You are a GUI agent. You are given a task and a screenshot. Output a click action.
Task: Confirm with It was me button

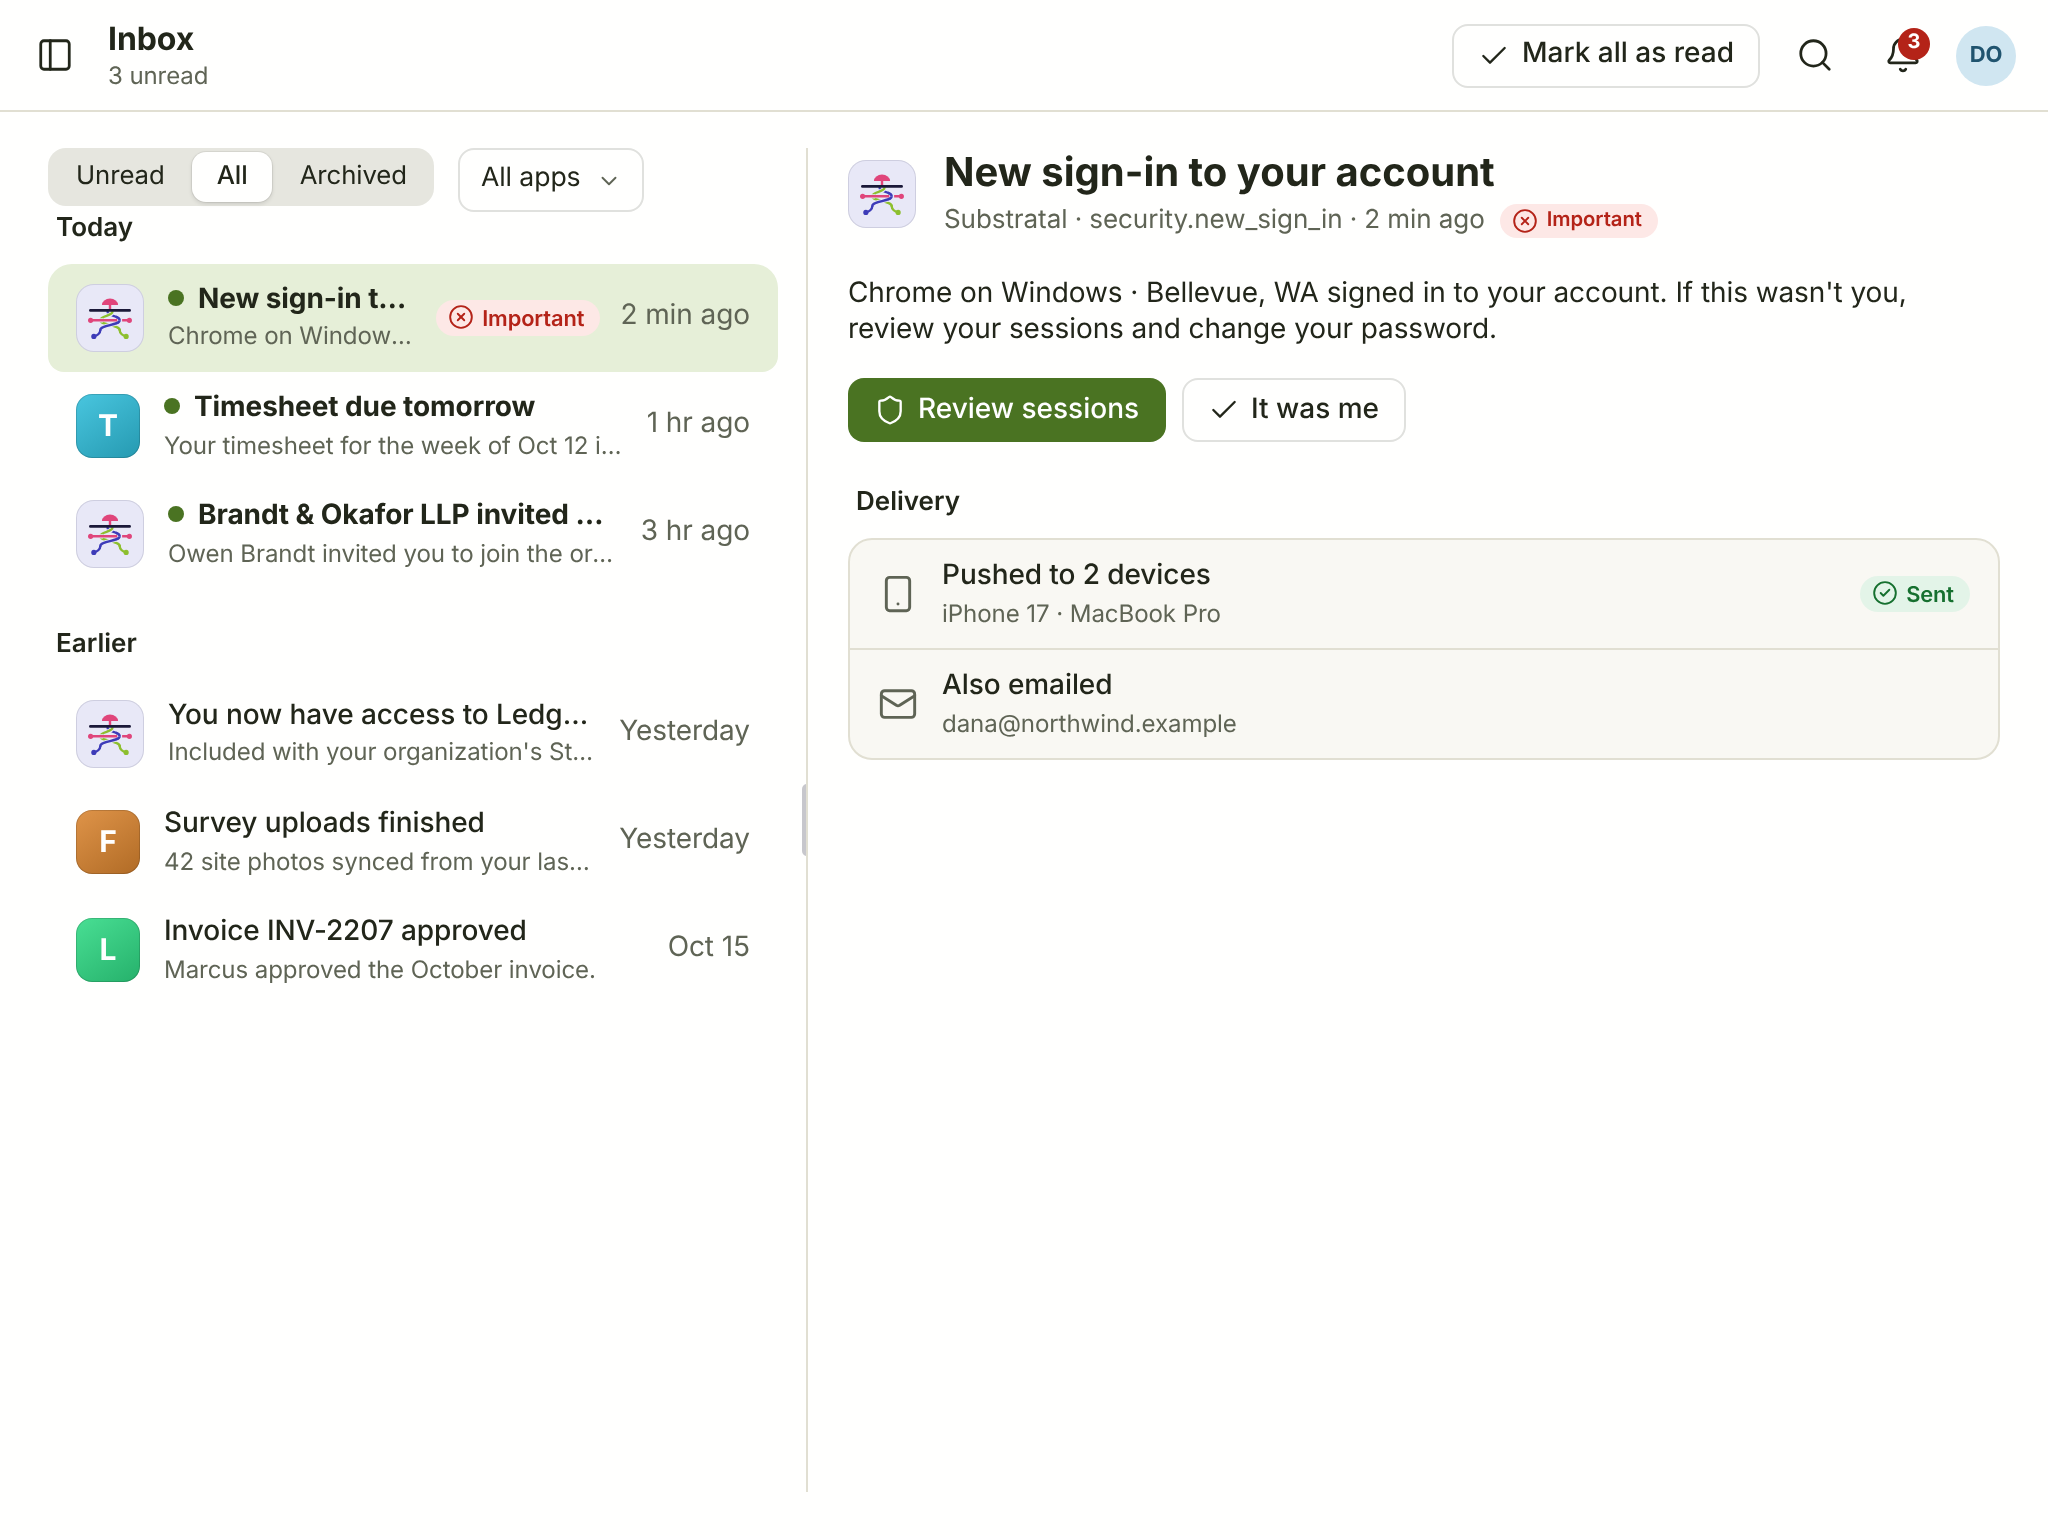pyautogui.click(x=1293, y=409)
